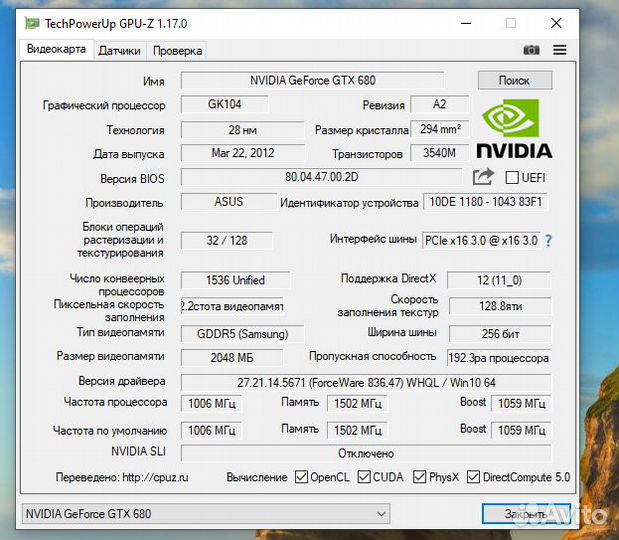This screenshot has height=540, width=619.
Task: Toggle the UEFI checkbox
Action: [x=512, y=178]
